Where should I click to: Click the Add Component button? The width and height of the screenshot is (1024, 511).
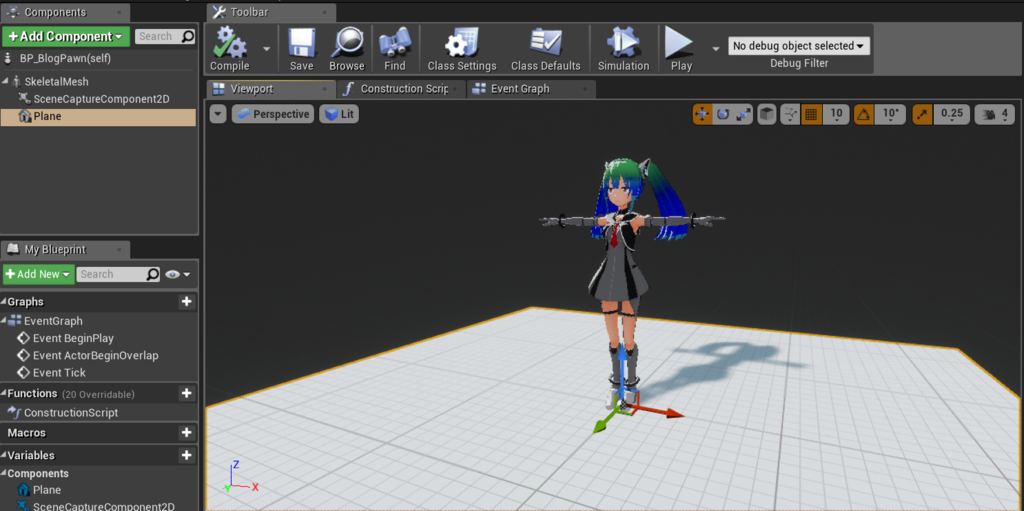click(x=66, y=37)
